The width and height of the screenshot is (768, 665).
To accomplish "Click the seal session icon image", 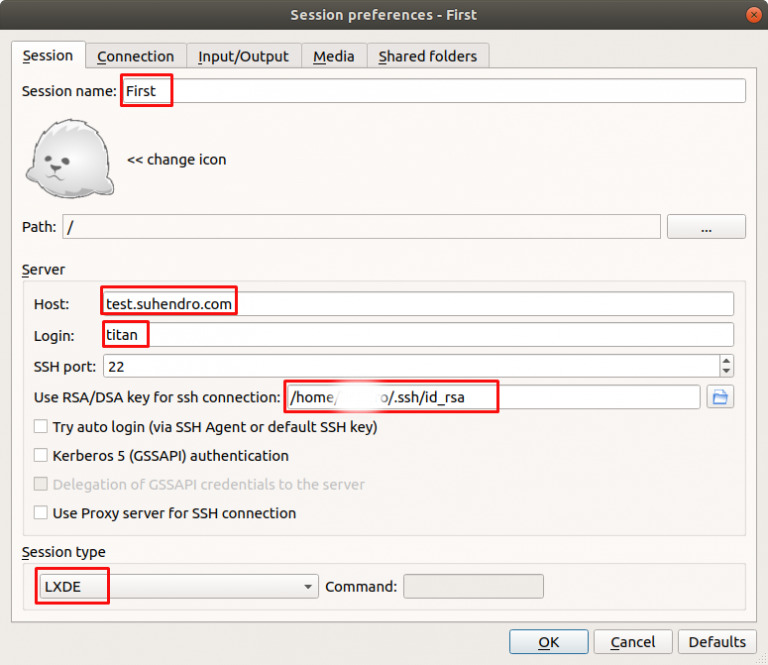I will coord(68,160).
